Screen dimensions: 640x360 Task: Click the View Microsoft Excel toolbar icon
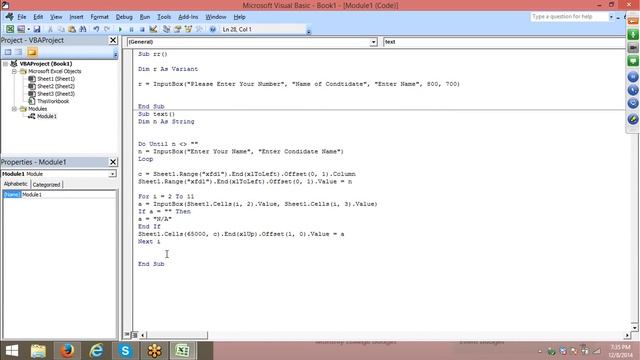(10, 29)
